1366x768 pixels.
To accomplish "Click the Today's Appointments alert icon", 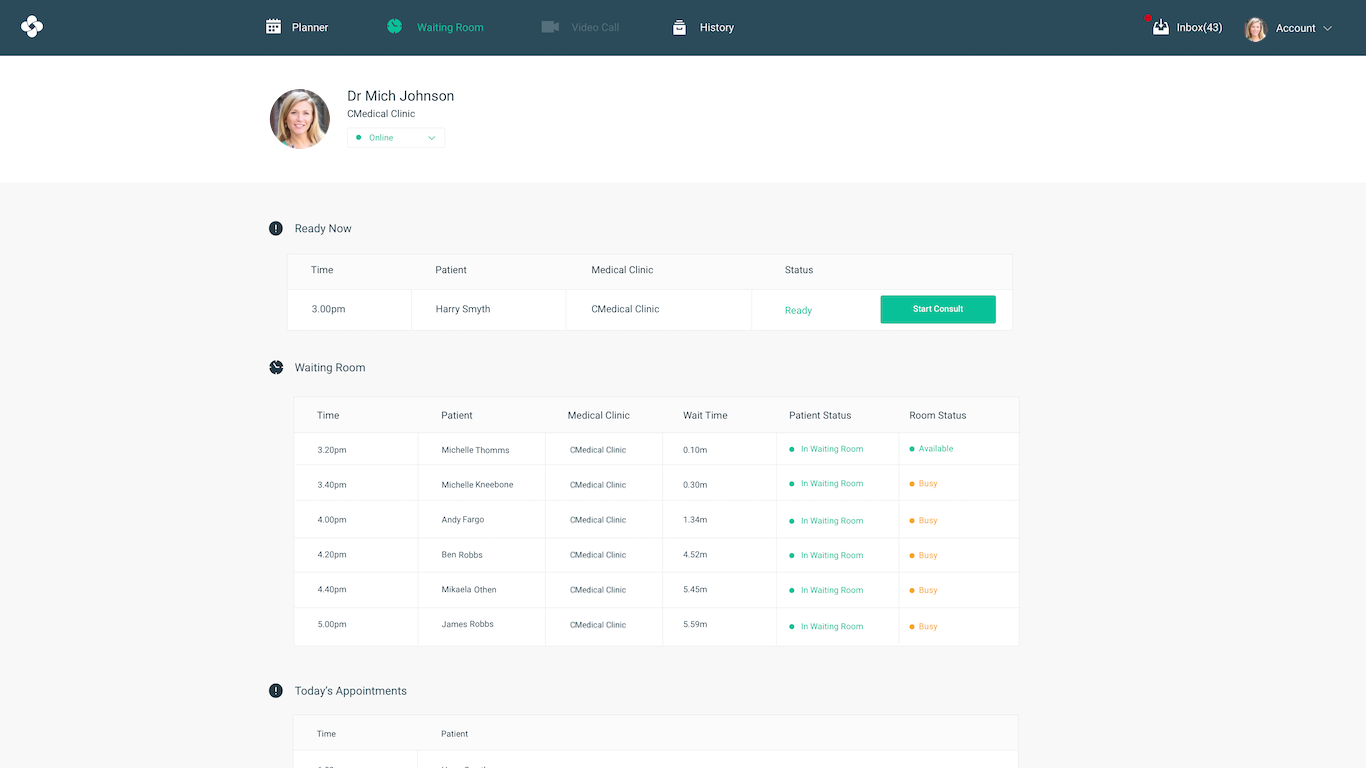I will tap(276, 690).
